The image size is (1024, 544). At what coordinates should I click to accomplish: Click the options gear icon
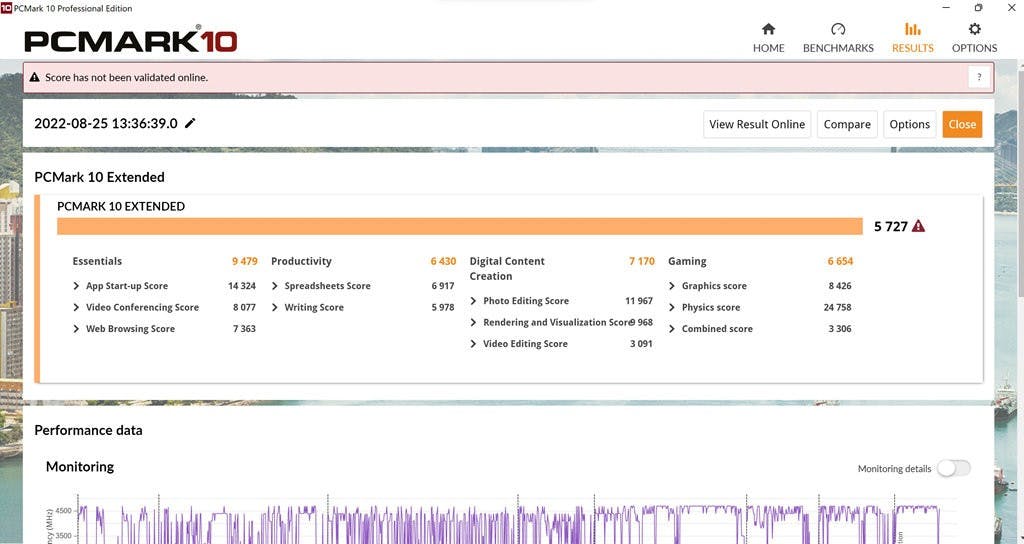pos(974,29)
